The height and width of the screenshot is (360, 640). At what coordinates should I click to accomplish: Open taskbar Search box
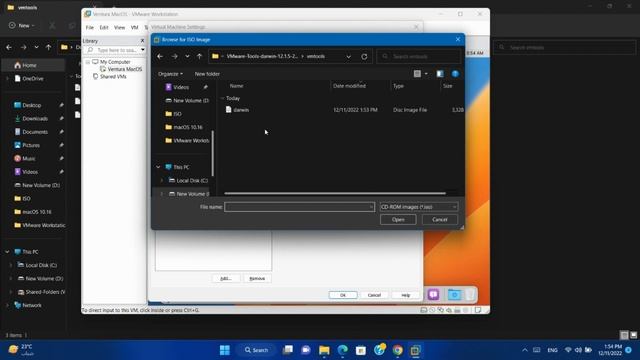tap(257, 350)
